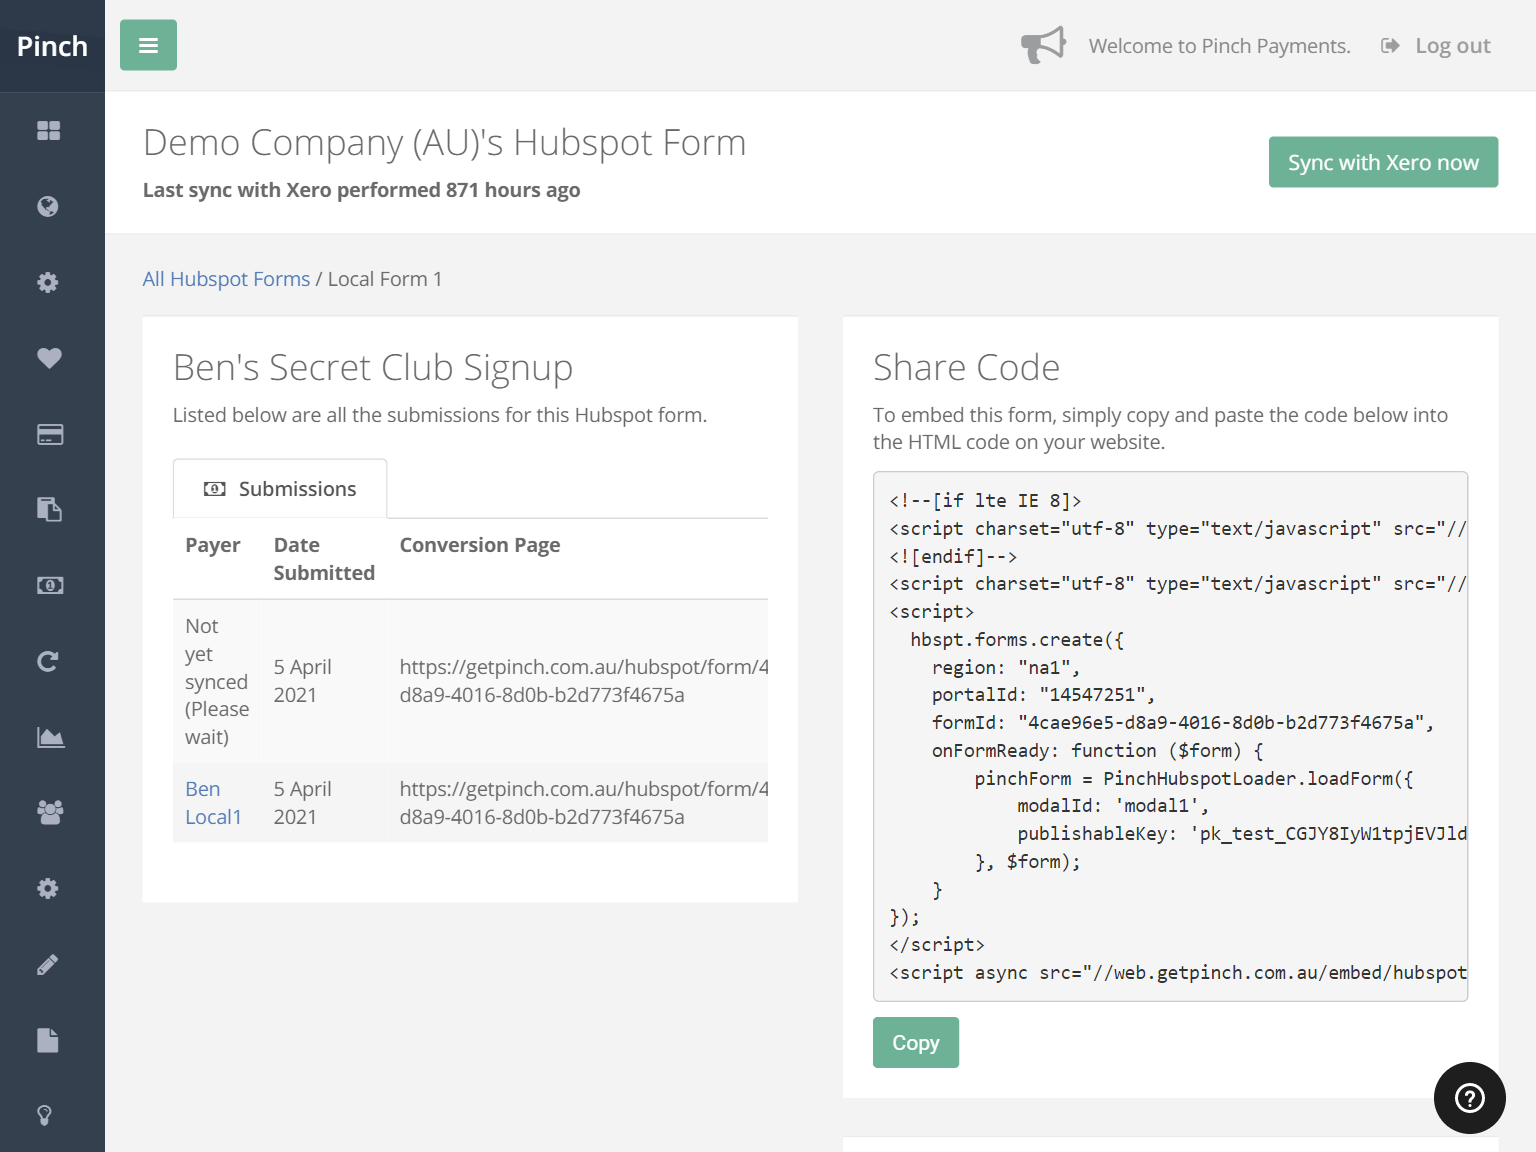Click the megaphone announcements icon
The image size is (1536, 1152).
[1043, 45]
